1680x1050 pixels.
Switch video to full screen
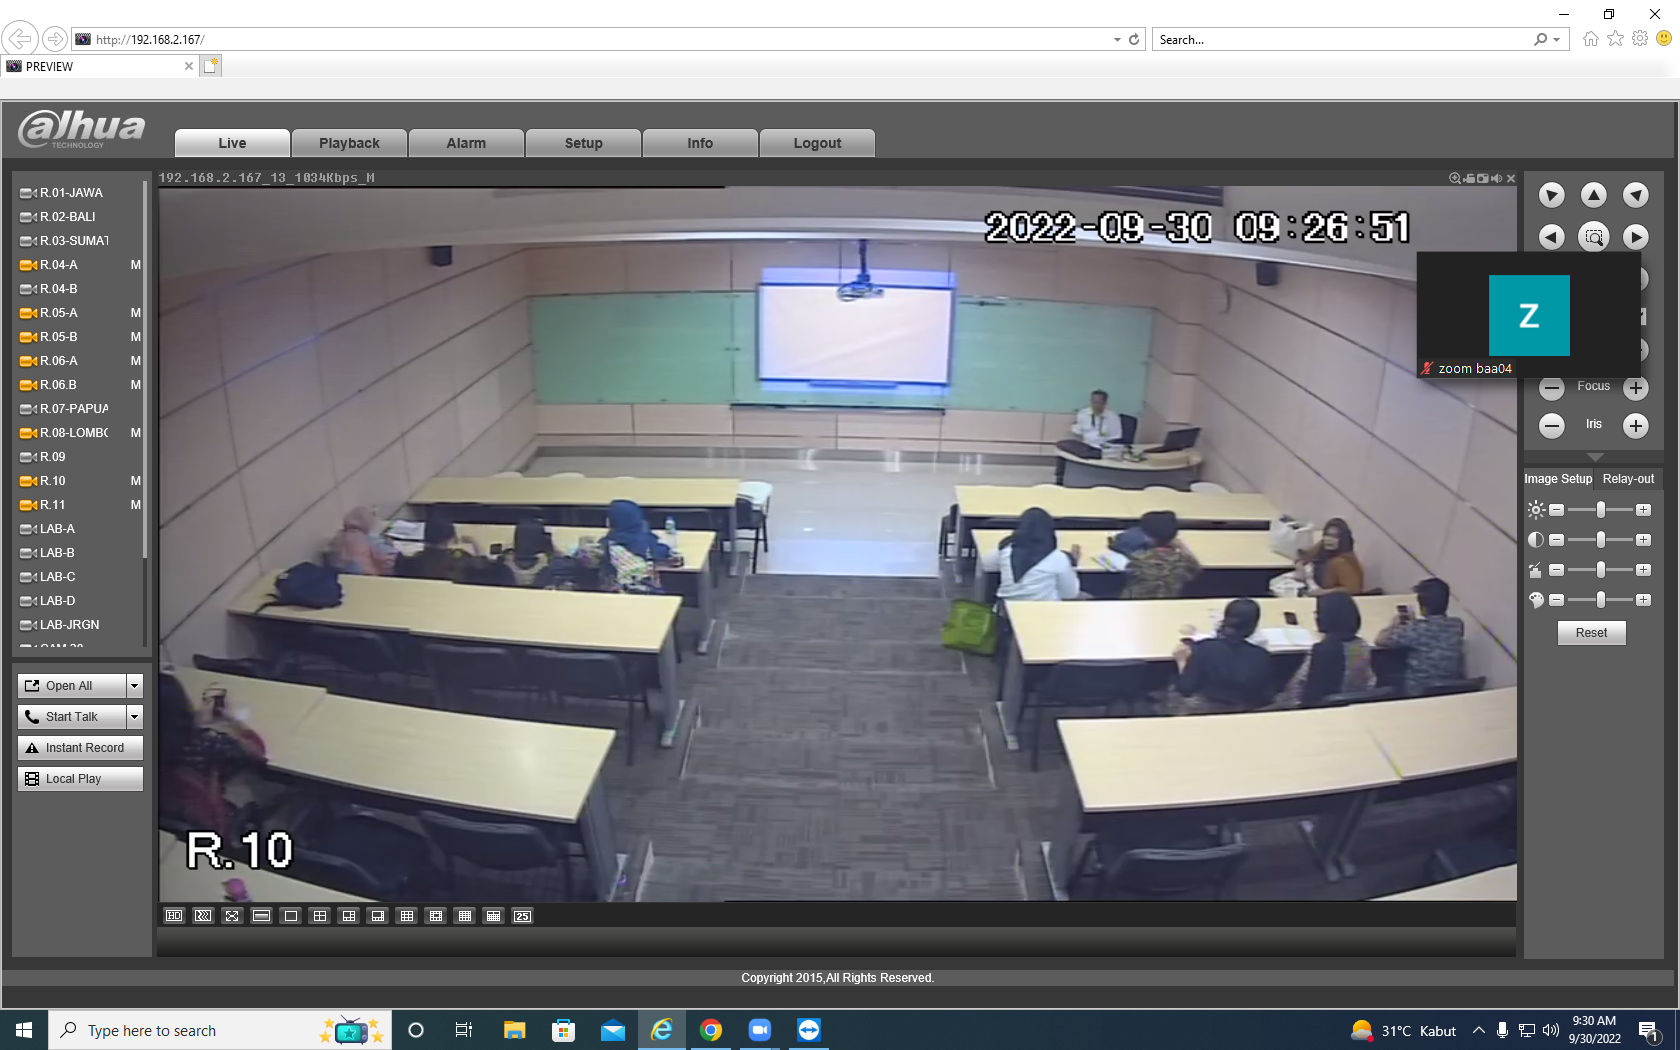[x=232, y=916]
